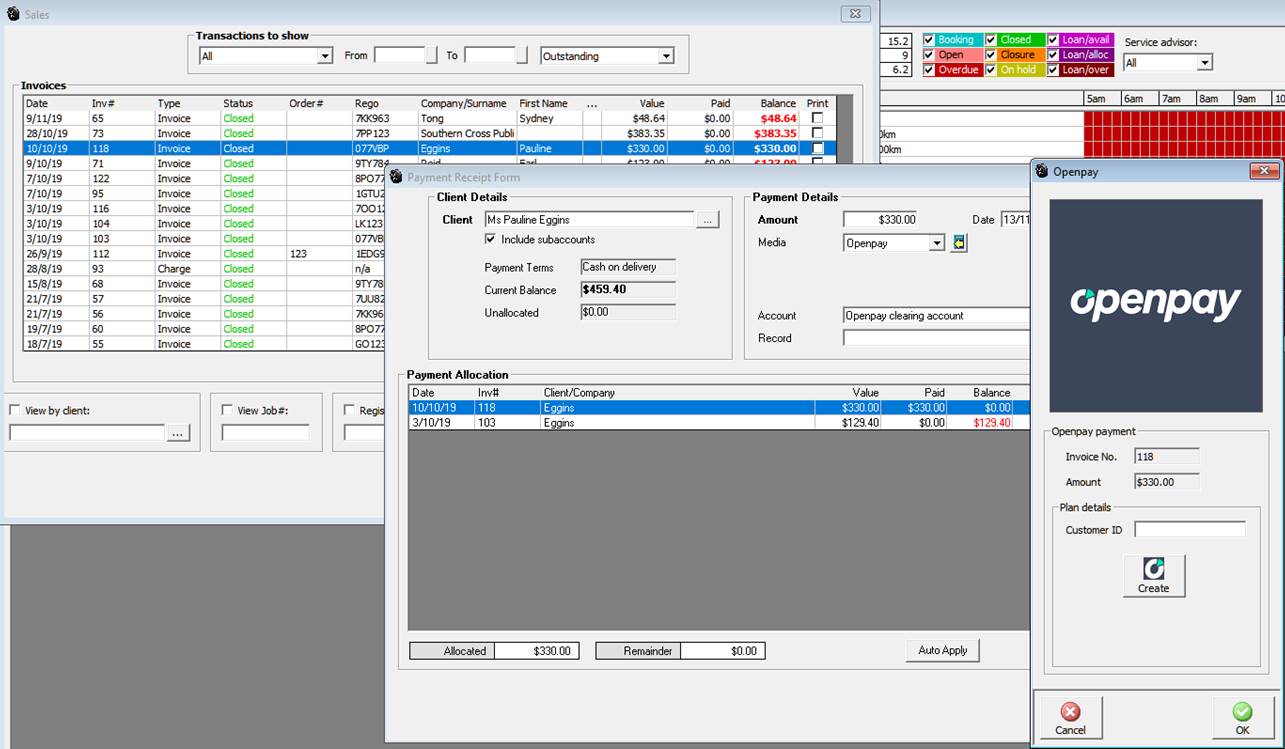This screenshot has height=749, width=1285.
Task: Open the Outstanding filter dropdown
Action: [666, 57]
